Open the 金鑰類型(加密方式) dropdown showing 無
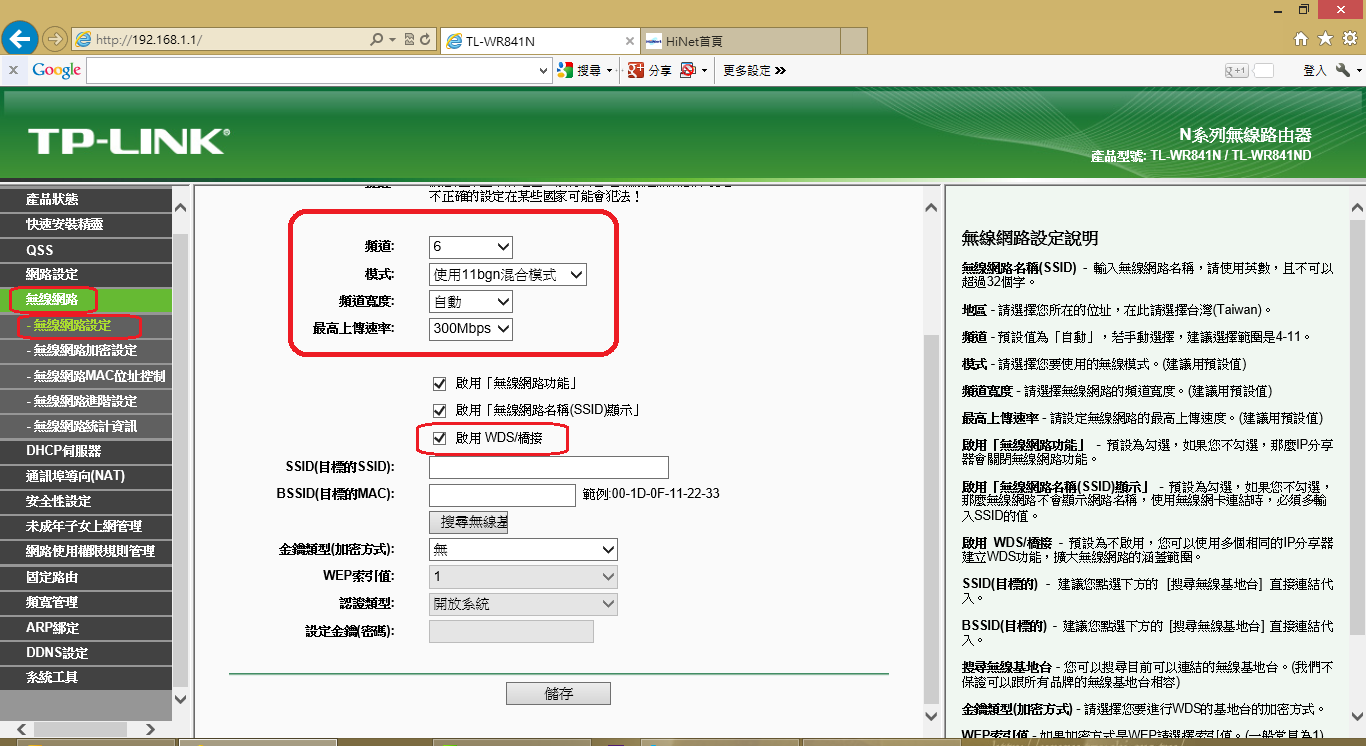Image resolution: width=1366 pixels, height=746 pixels. 523,549
